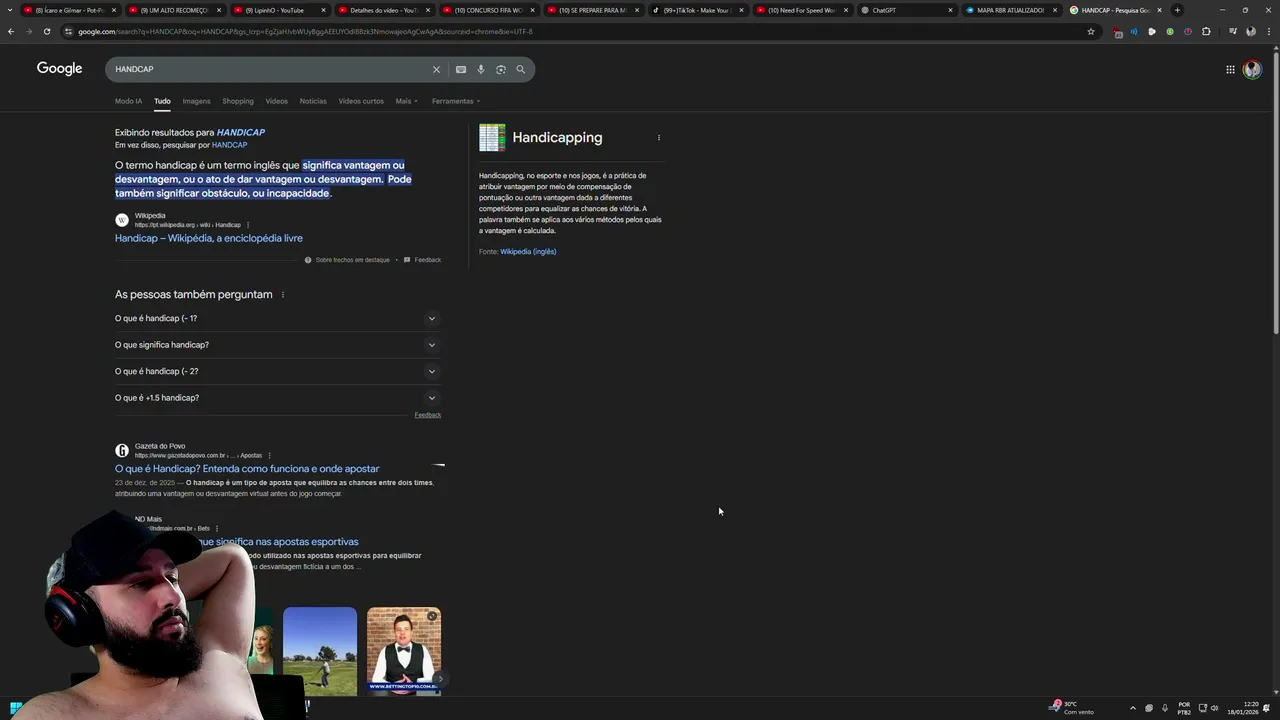Expand "O que é +1.5 handicap?" question
The image size is (1280, 720).
pos(278,398)
